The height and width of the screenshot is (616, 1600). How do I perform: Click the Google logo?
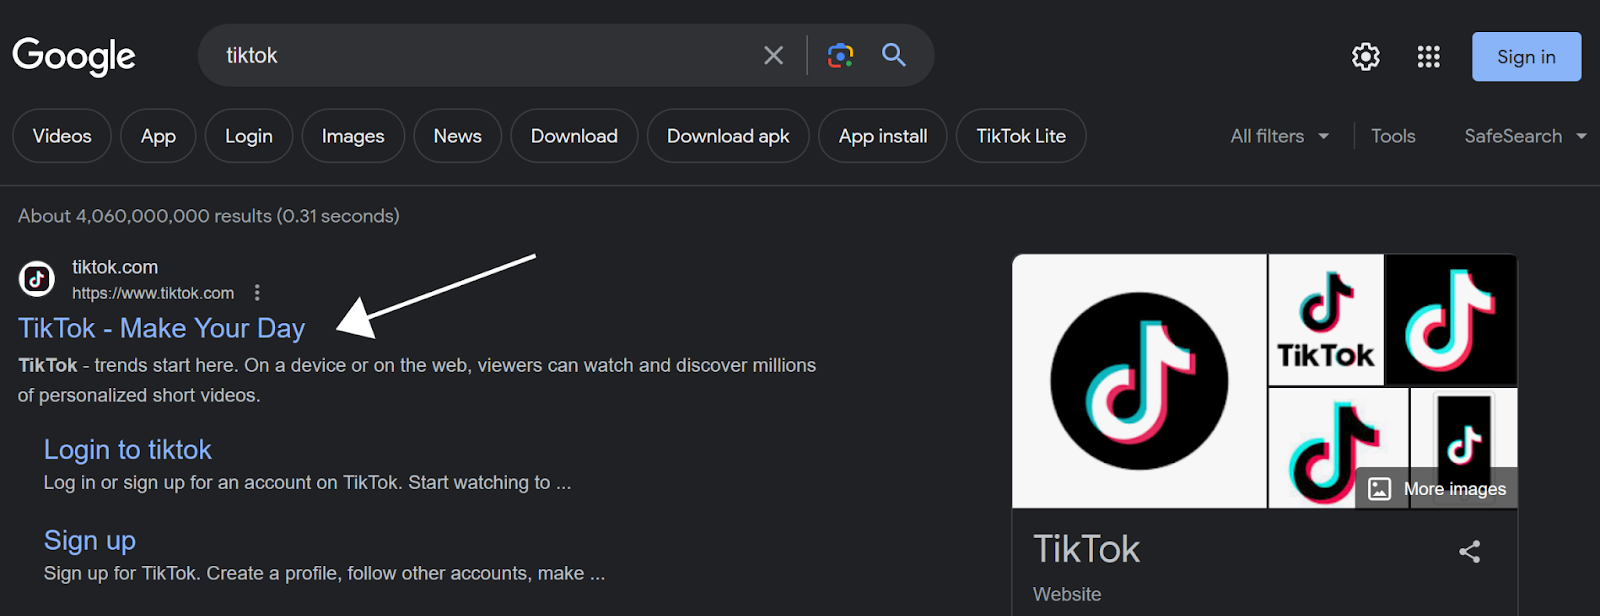[74, 56]
